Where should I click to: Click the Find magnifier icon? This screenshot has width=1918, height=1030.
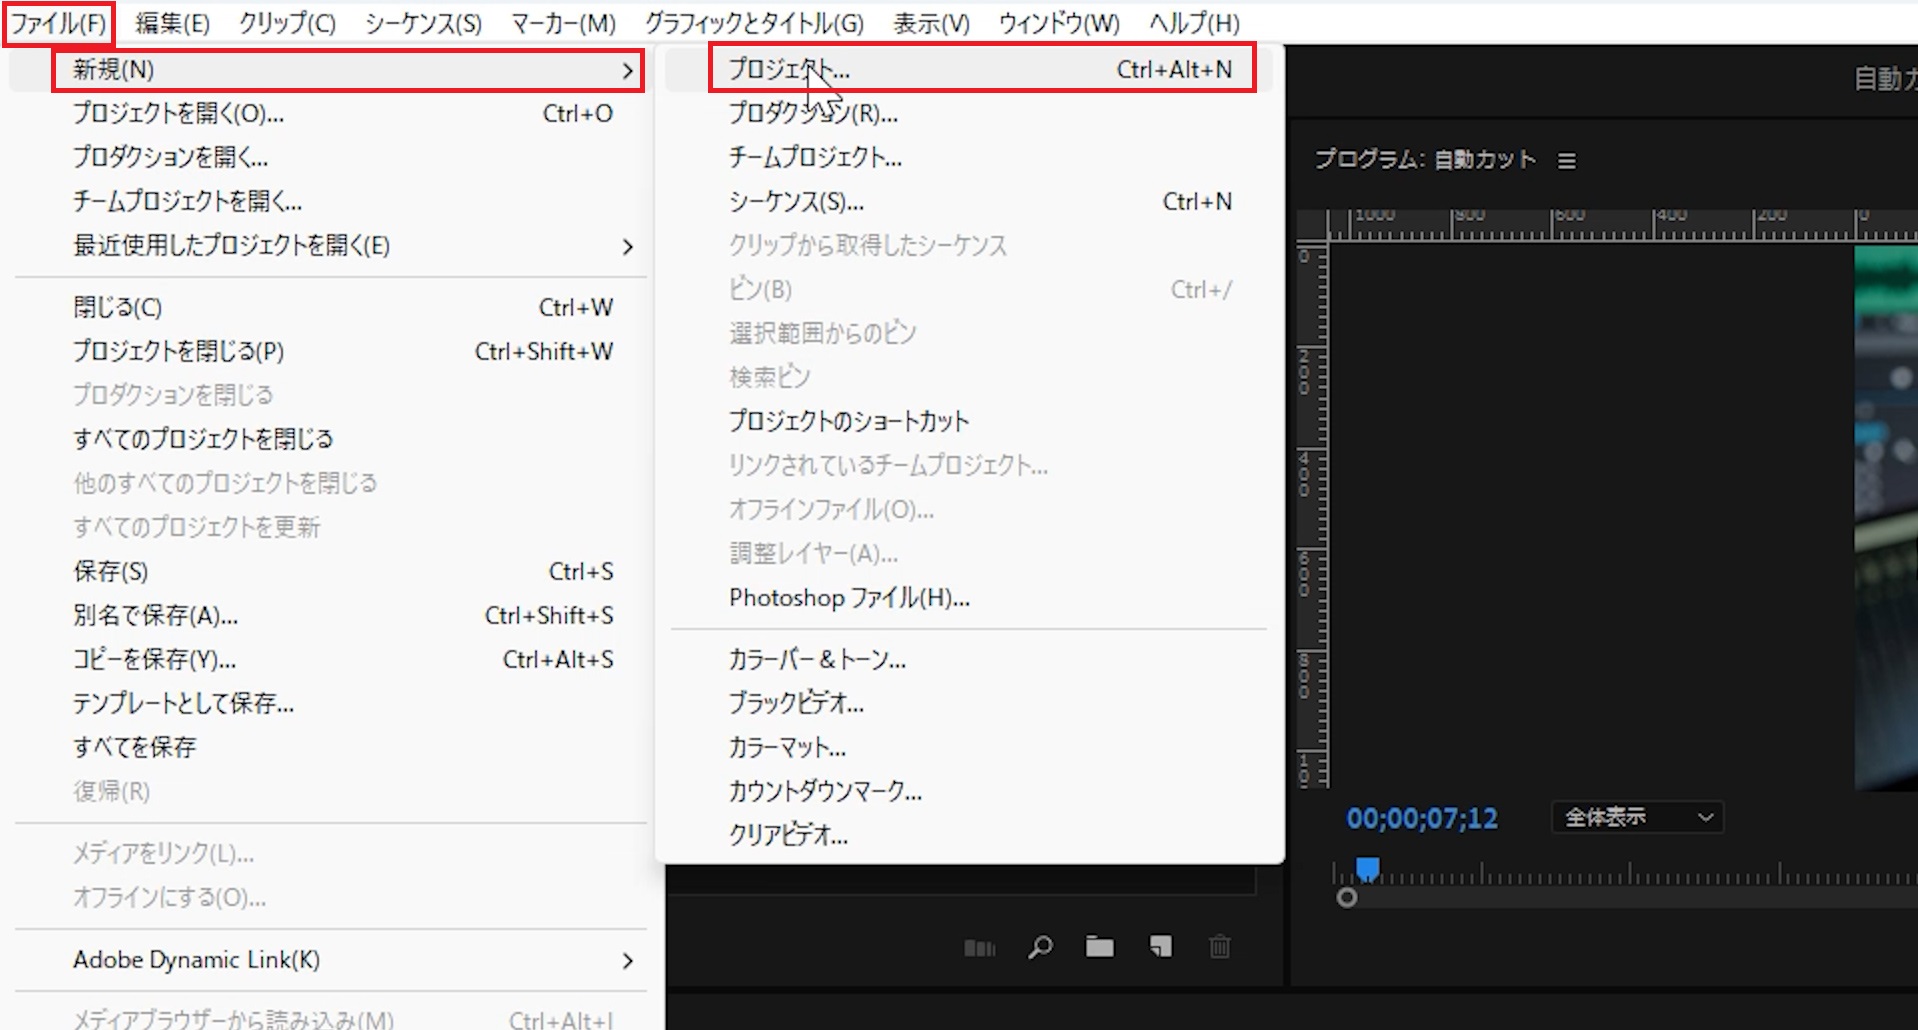(1040, 946)
